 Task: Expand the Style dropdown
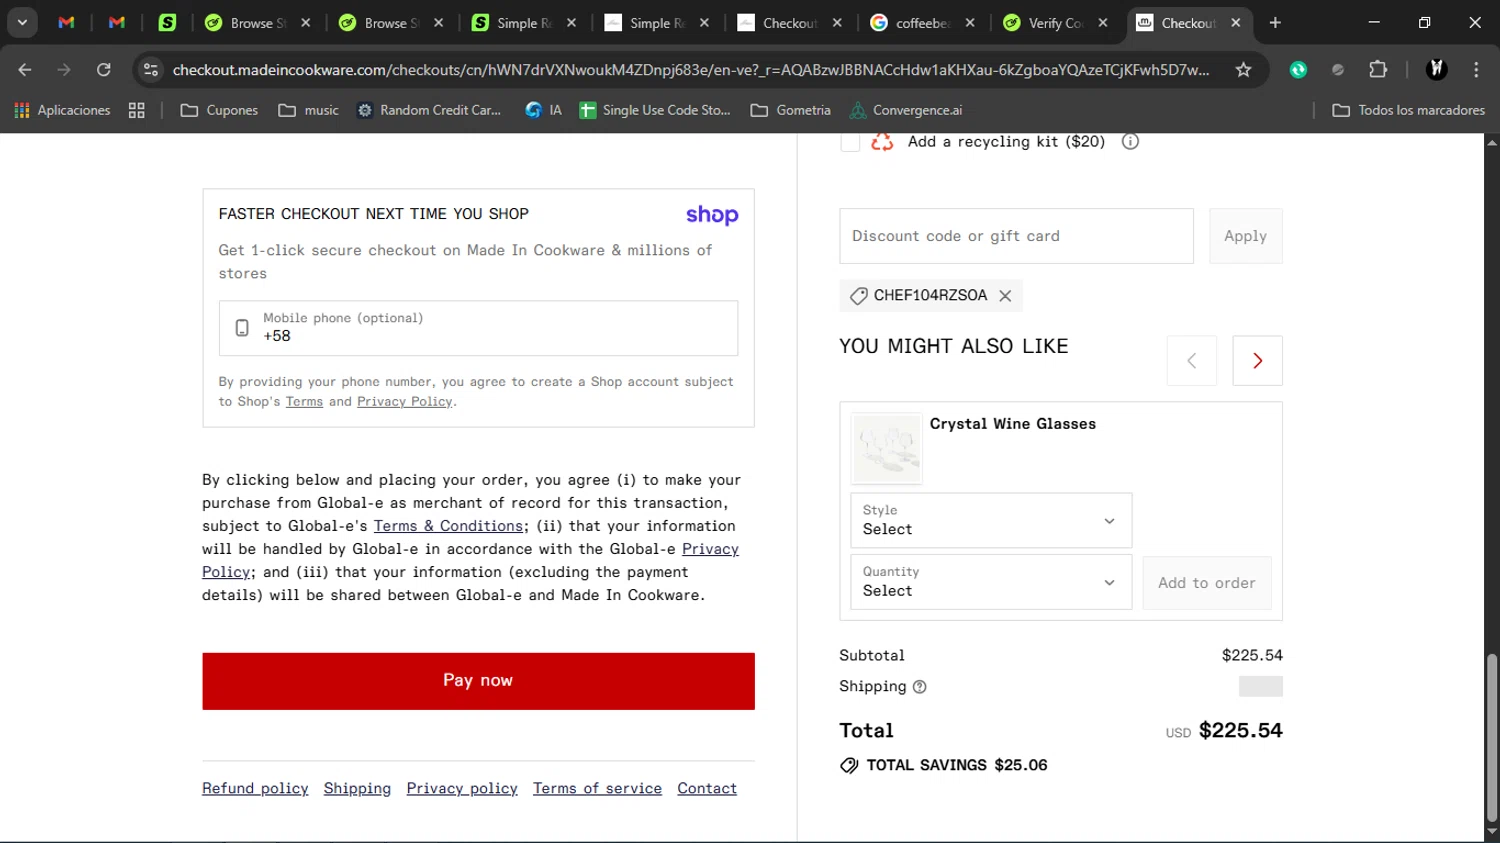click(x=991, y=520)
